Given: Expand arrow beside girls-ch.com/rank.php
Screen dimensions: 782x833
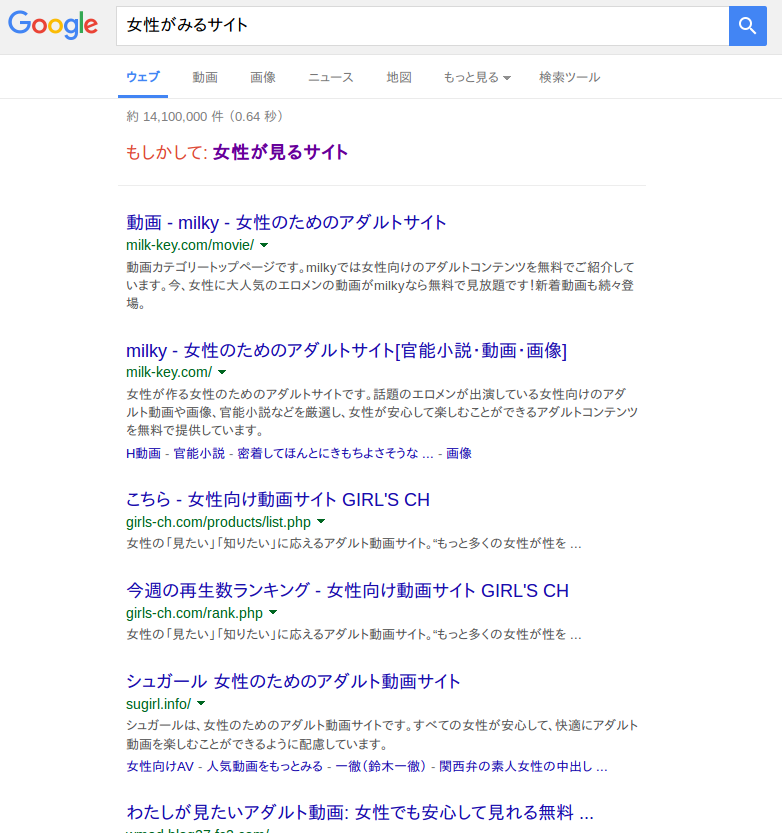Looking at the screenshot, I should click(273, 613).
